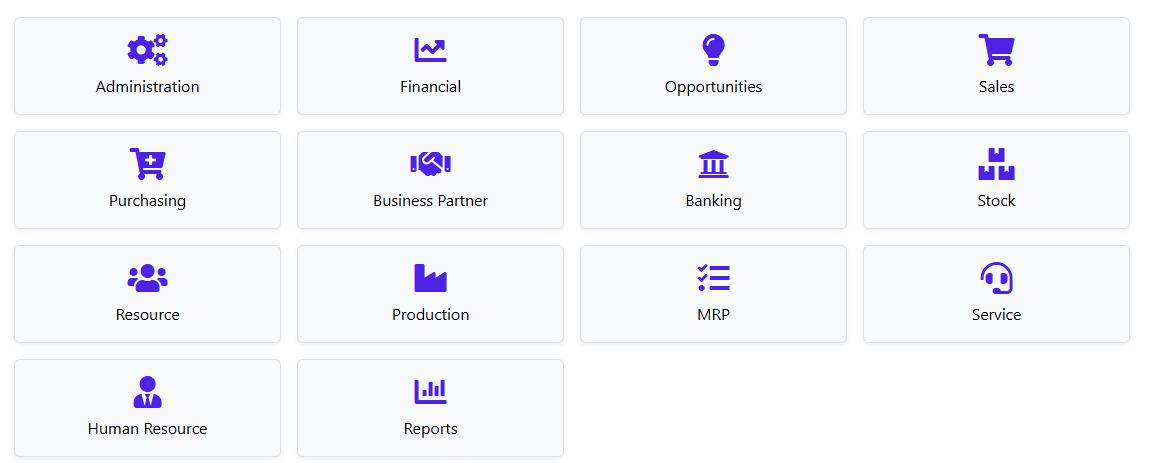Go to the Financial module label
Image resolution: width=1151 pixels, height=463 pixels.
pos(430,87)
